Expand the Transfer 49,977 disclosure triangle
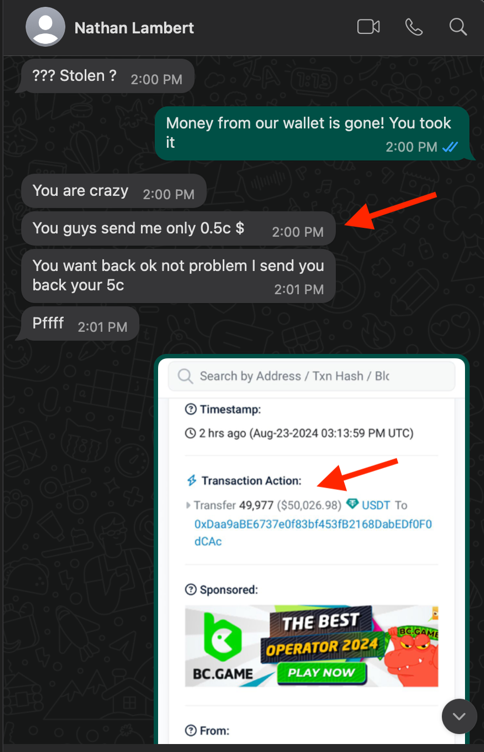Screen dimensions: 484x752 188,505
